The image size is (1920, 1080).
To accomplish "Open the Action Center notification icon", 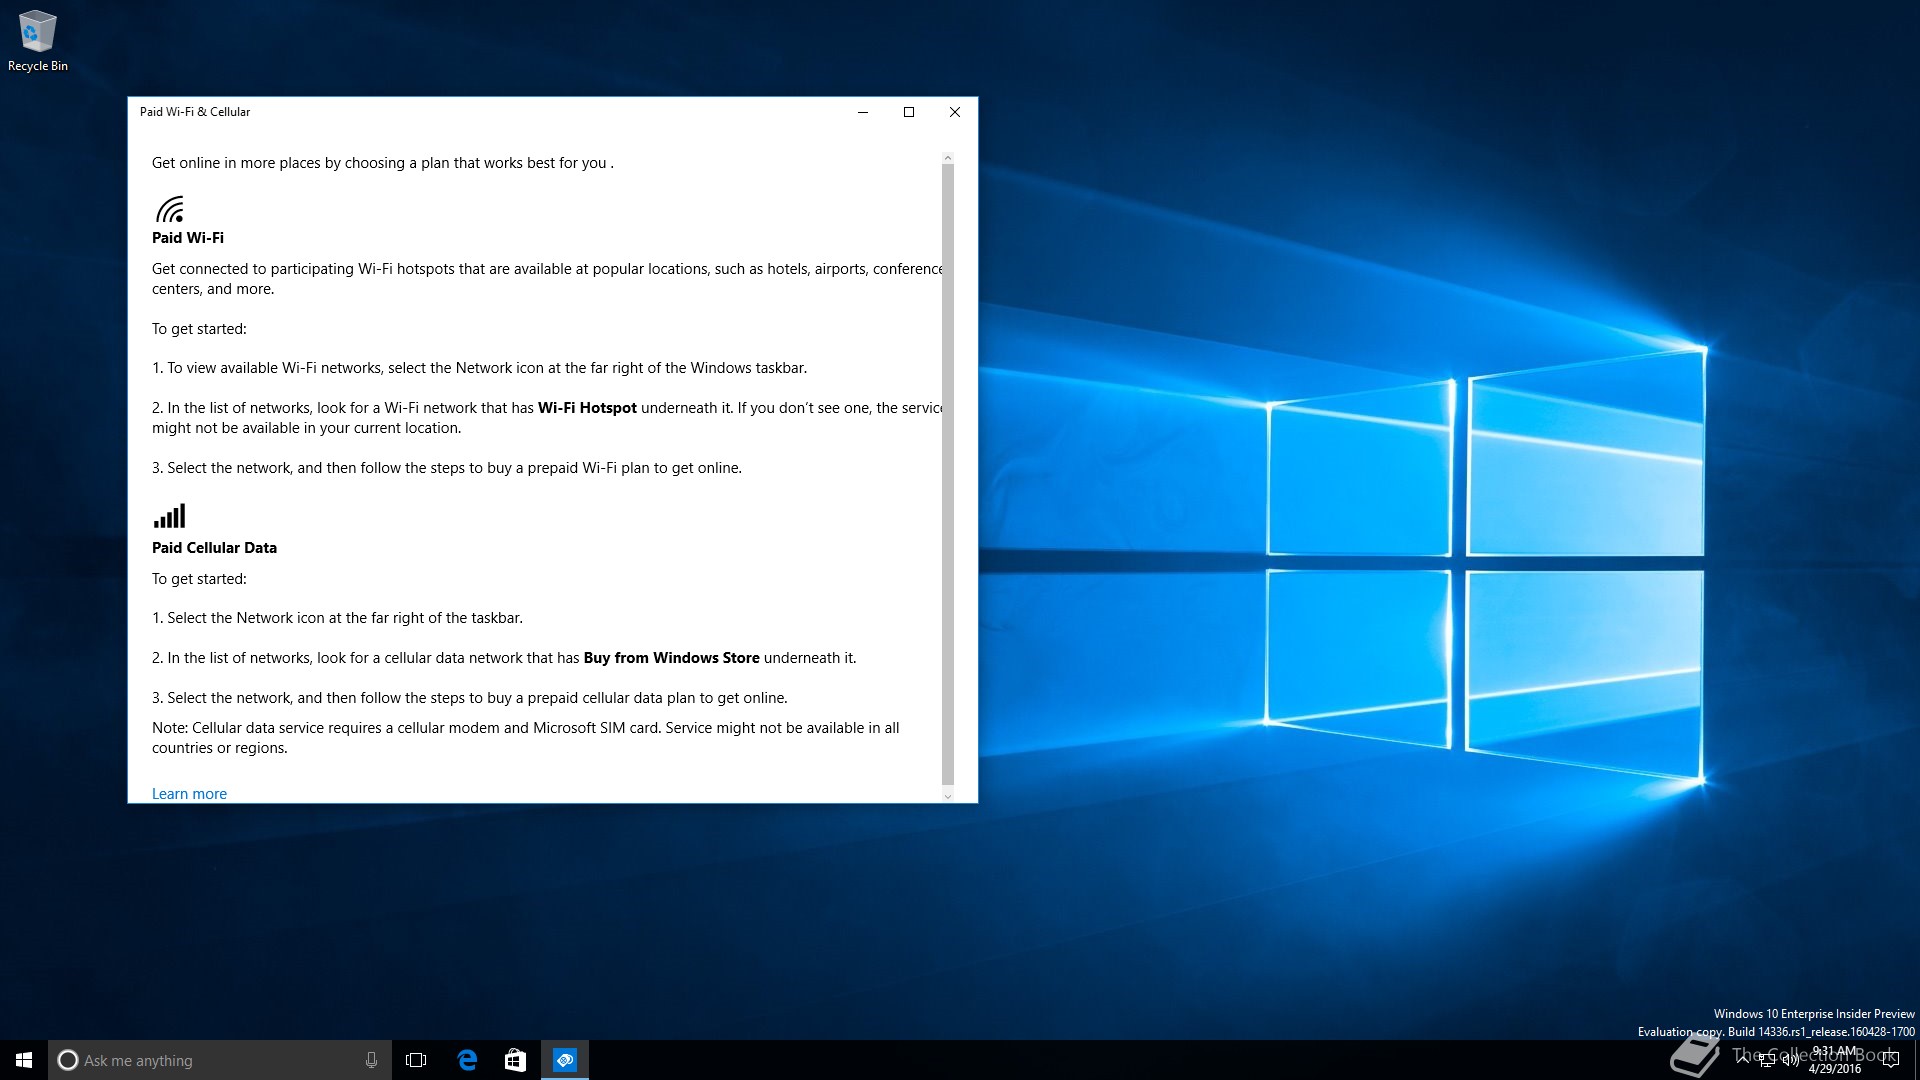I will coord(1890,1060).
